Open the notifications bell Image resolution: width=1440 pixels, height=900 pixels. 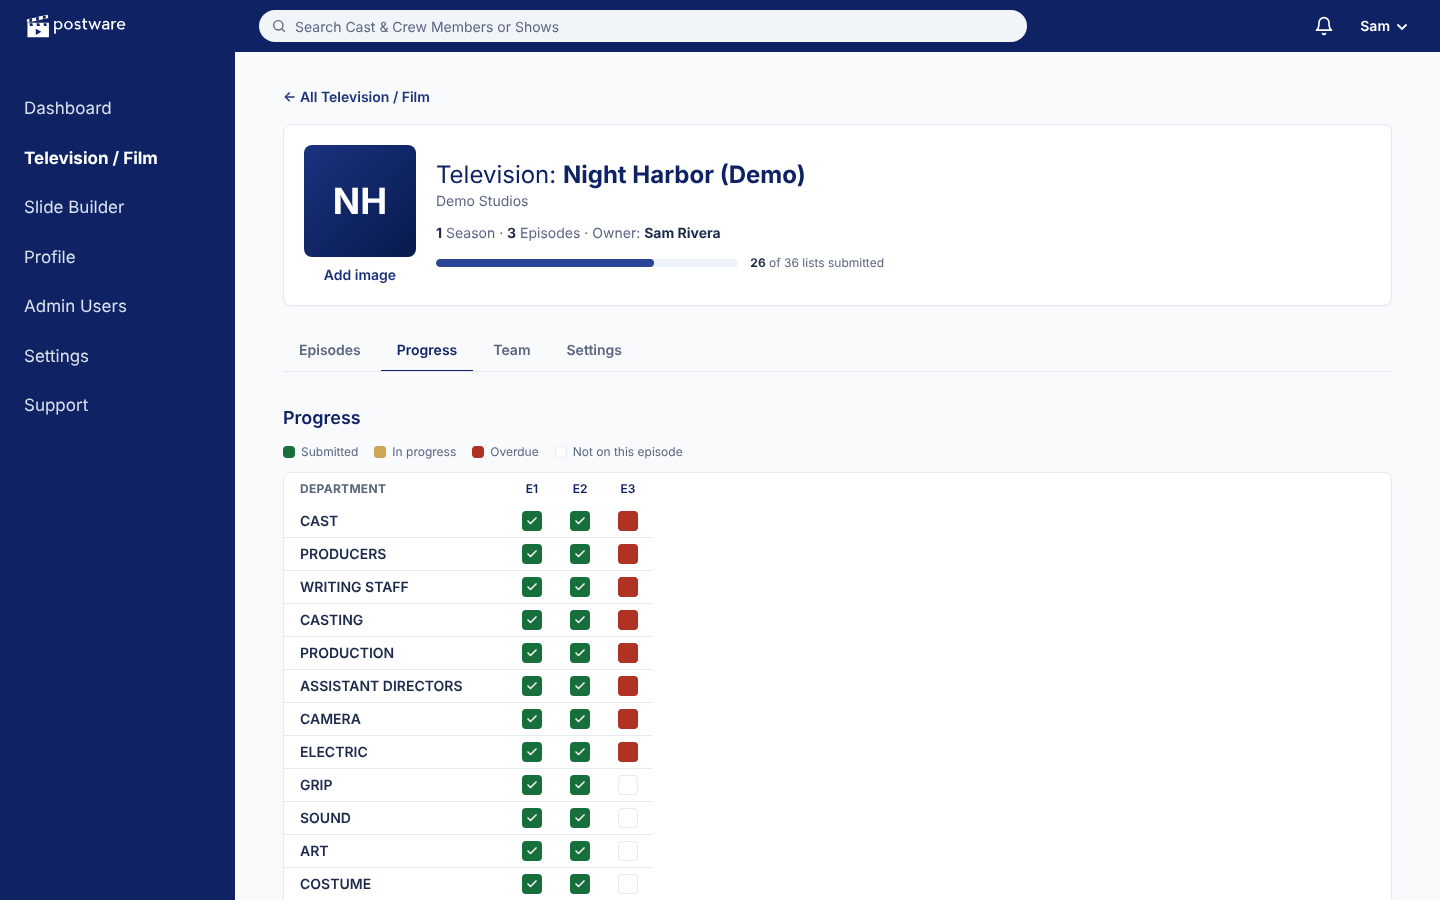coord(1324,26)
